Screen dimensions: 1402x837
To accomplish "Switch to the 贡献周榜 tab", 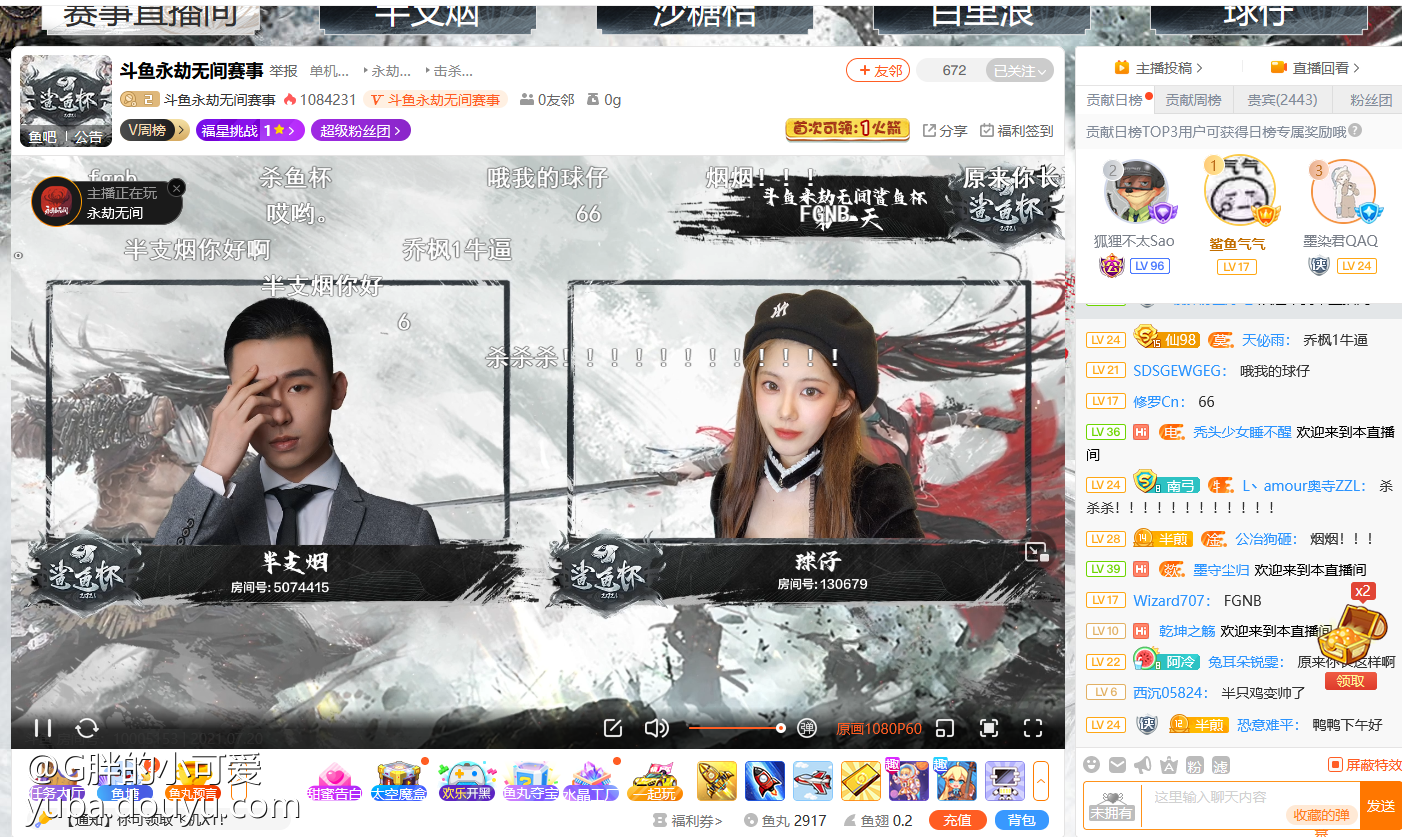I will tap(1193, 100).
